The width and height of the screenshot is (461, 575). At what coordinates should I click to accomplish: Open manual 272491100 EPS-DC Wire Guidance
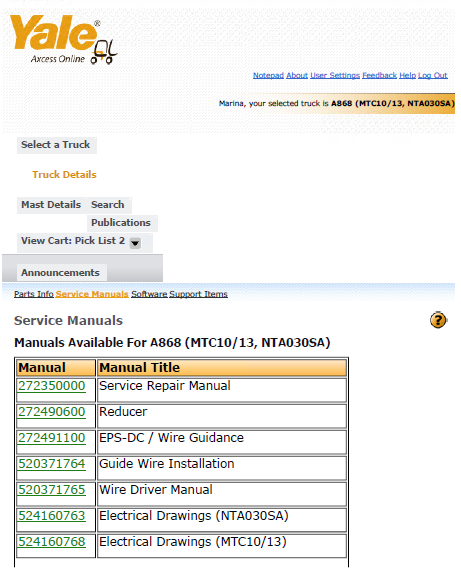[52, 438]
